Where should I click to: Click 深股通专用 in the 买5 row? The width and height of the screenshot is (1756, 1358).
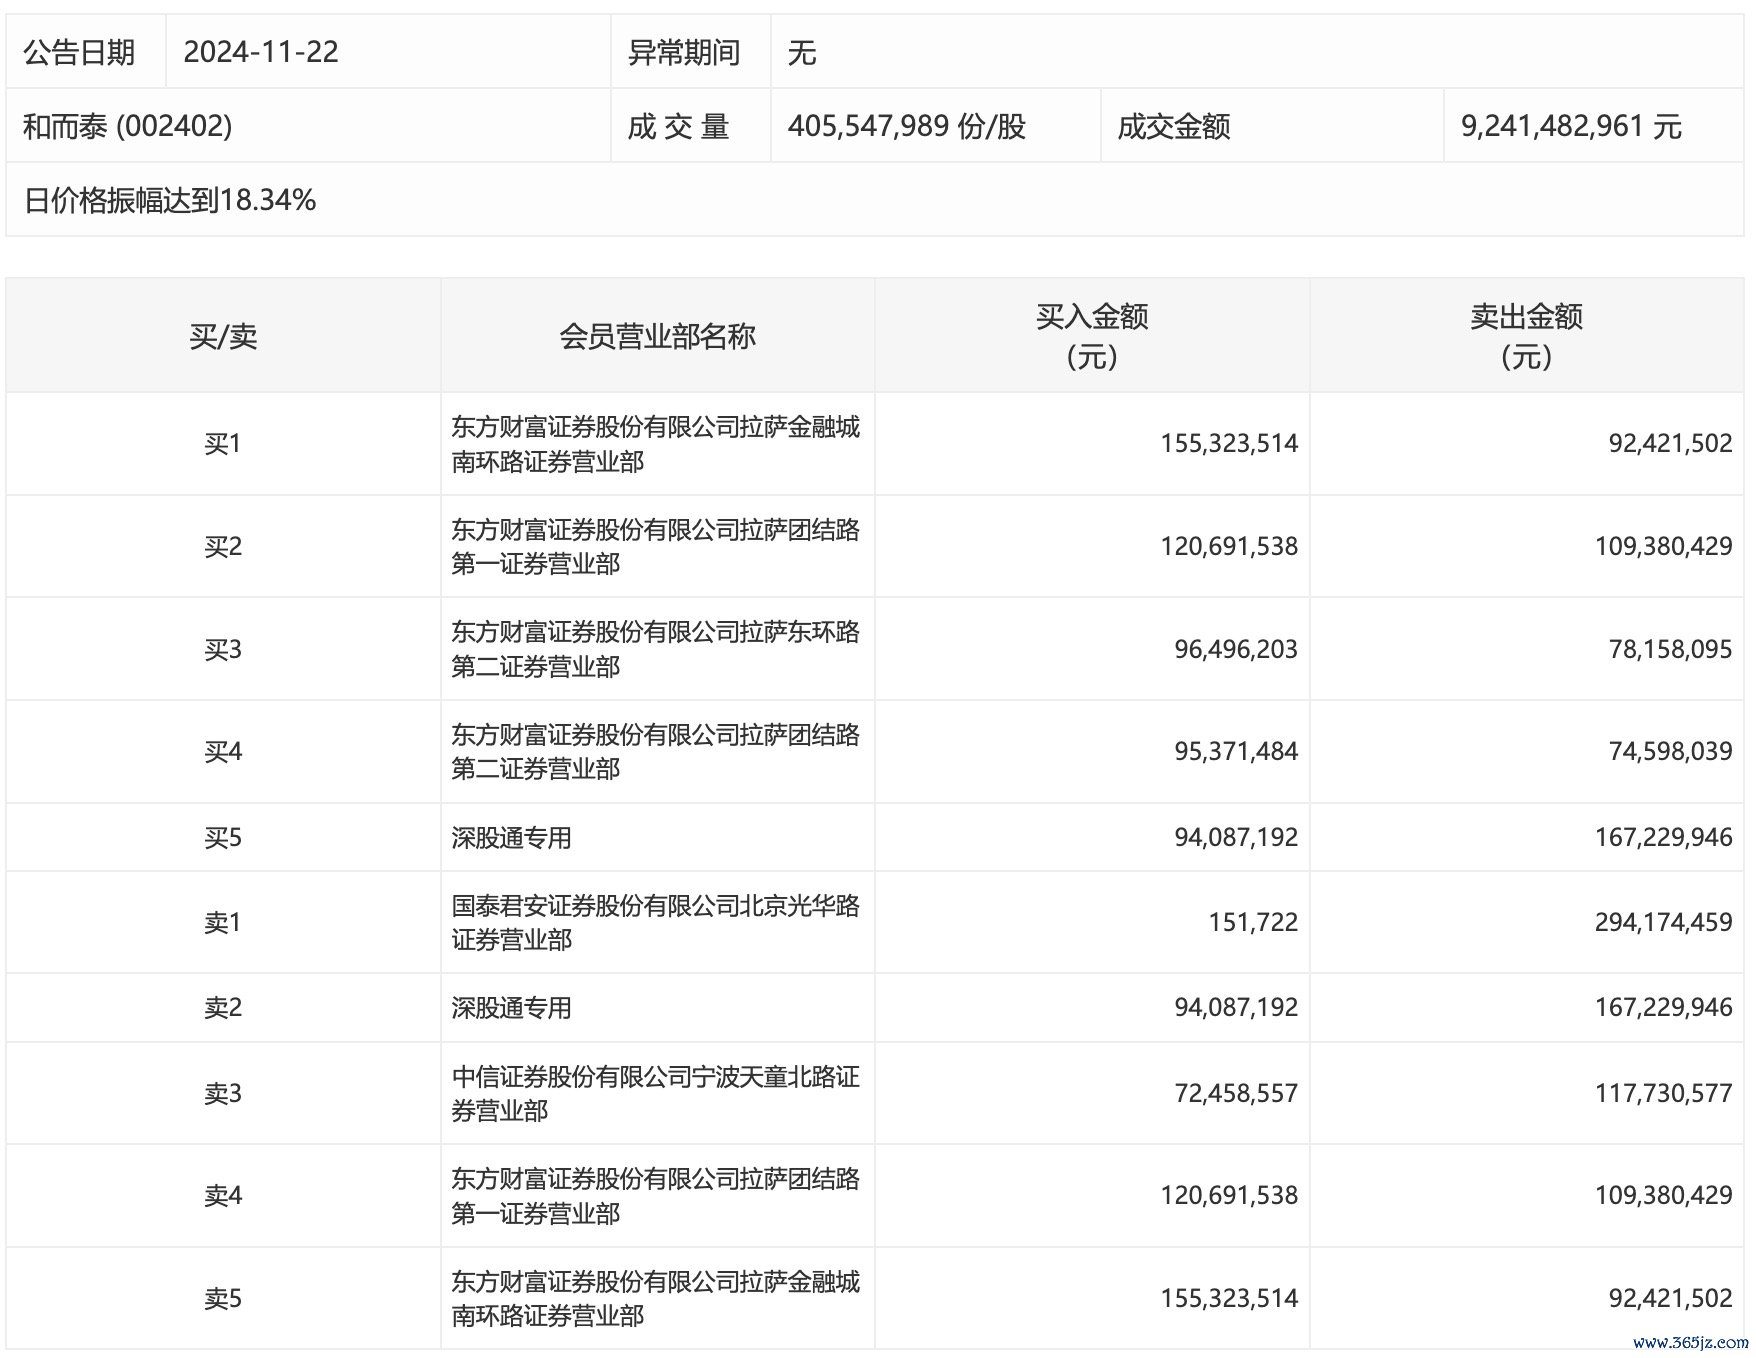[511, 837]
